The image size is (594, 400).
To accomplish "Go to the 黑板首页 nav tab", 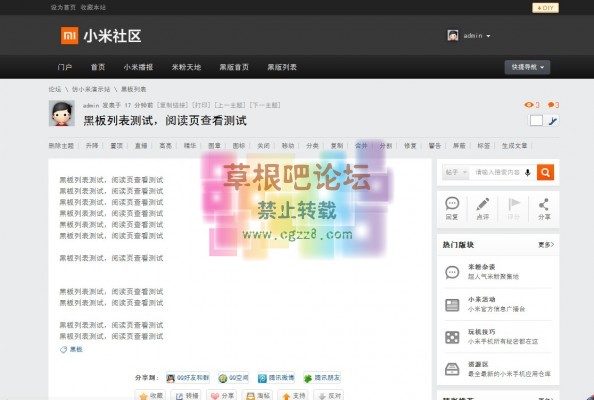I will tap(234, 67).
